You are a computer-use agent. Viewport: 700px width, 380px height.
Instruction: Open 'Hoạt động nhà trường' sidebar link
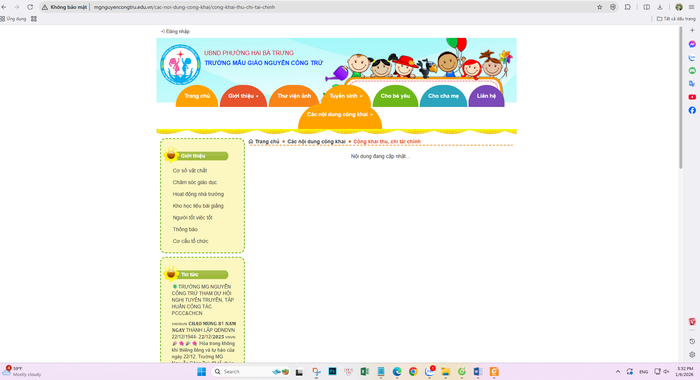tap(198, 194)
